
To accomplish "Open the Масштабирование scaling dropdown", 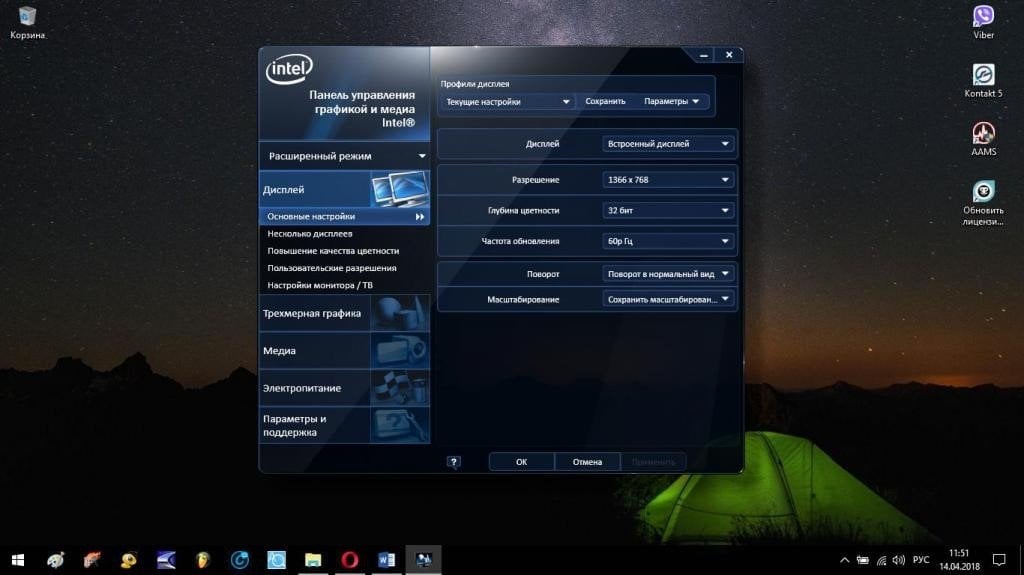I will click(668, 299).
